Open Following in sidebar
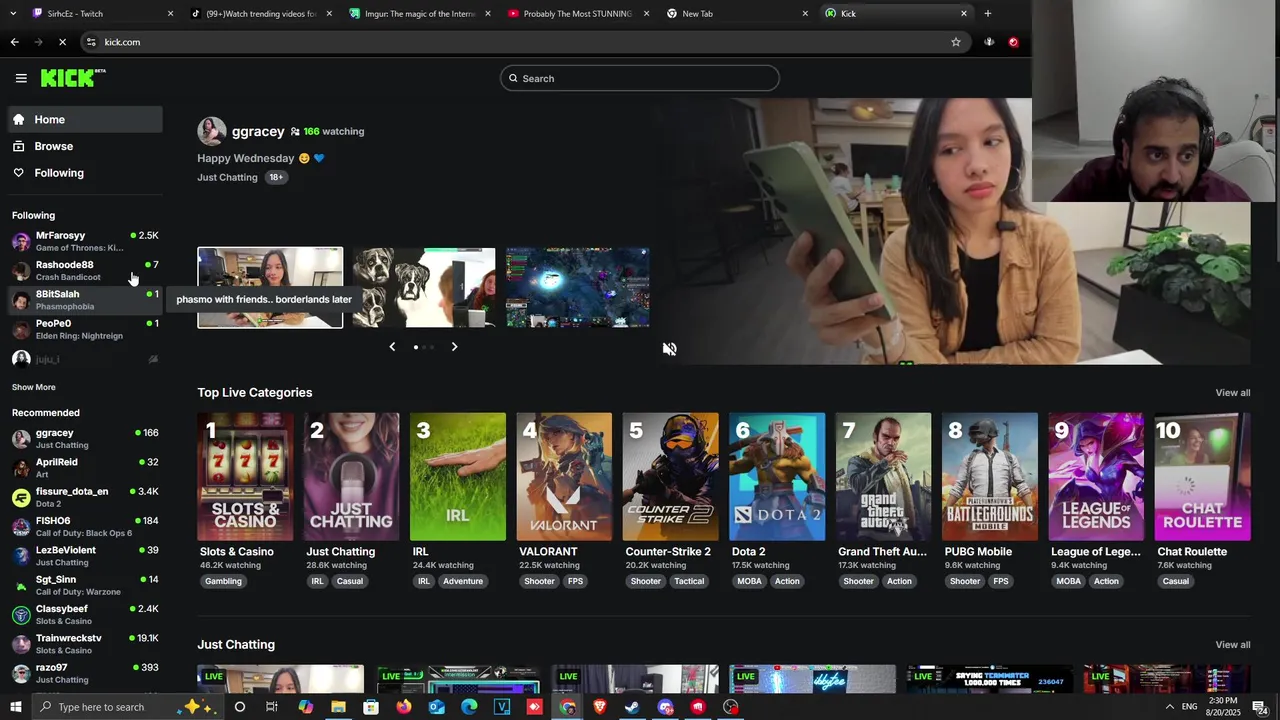Viewport: 1280px width, 720px height. click(x=86, y=173)
